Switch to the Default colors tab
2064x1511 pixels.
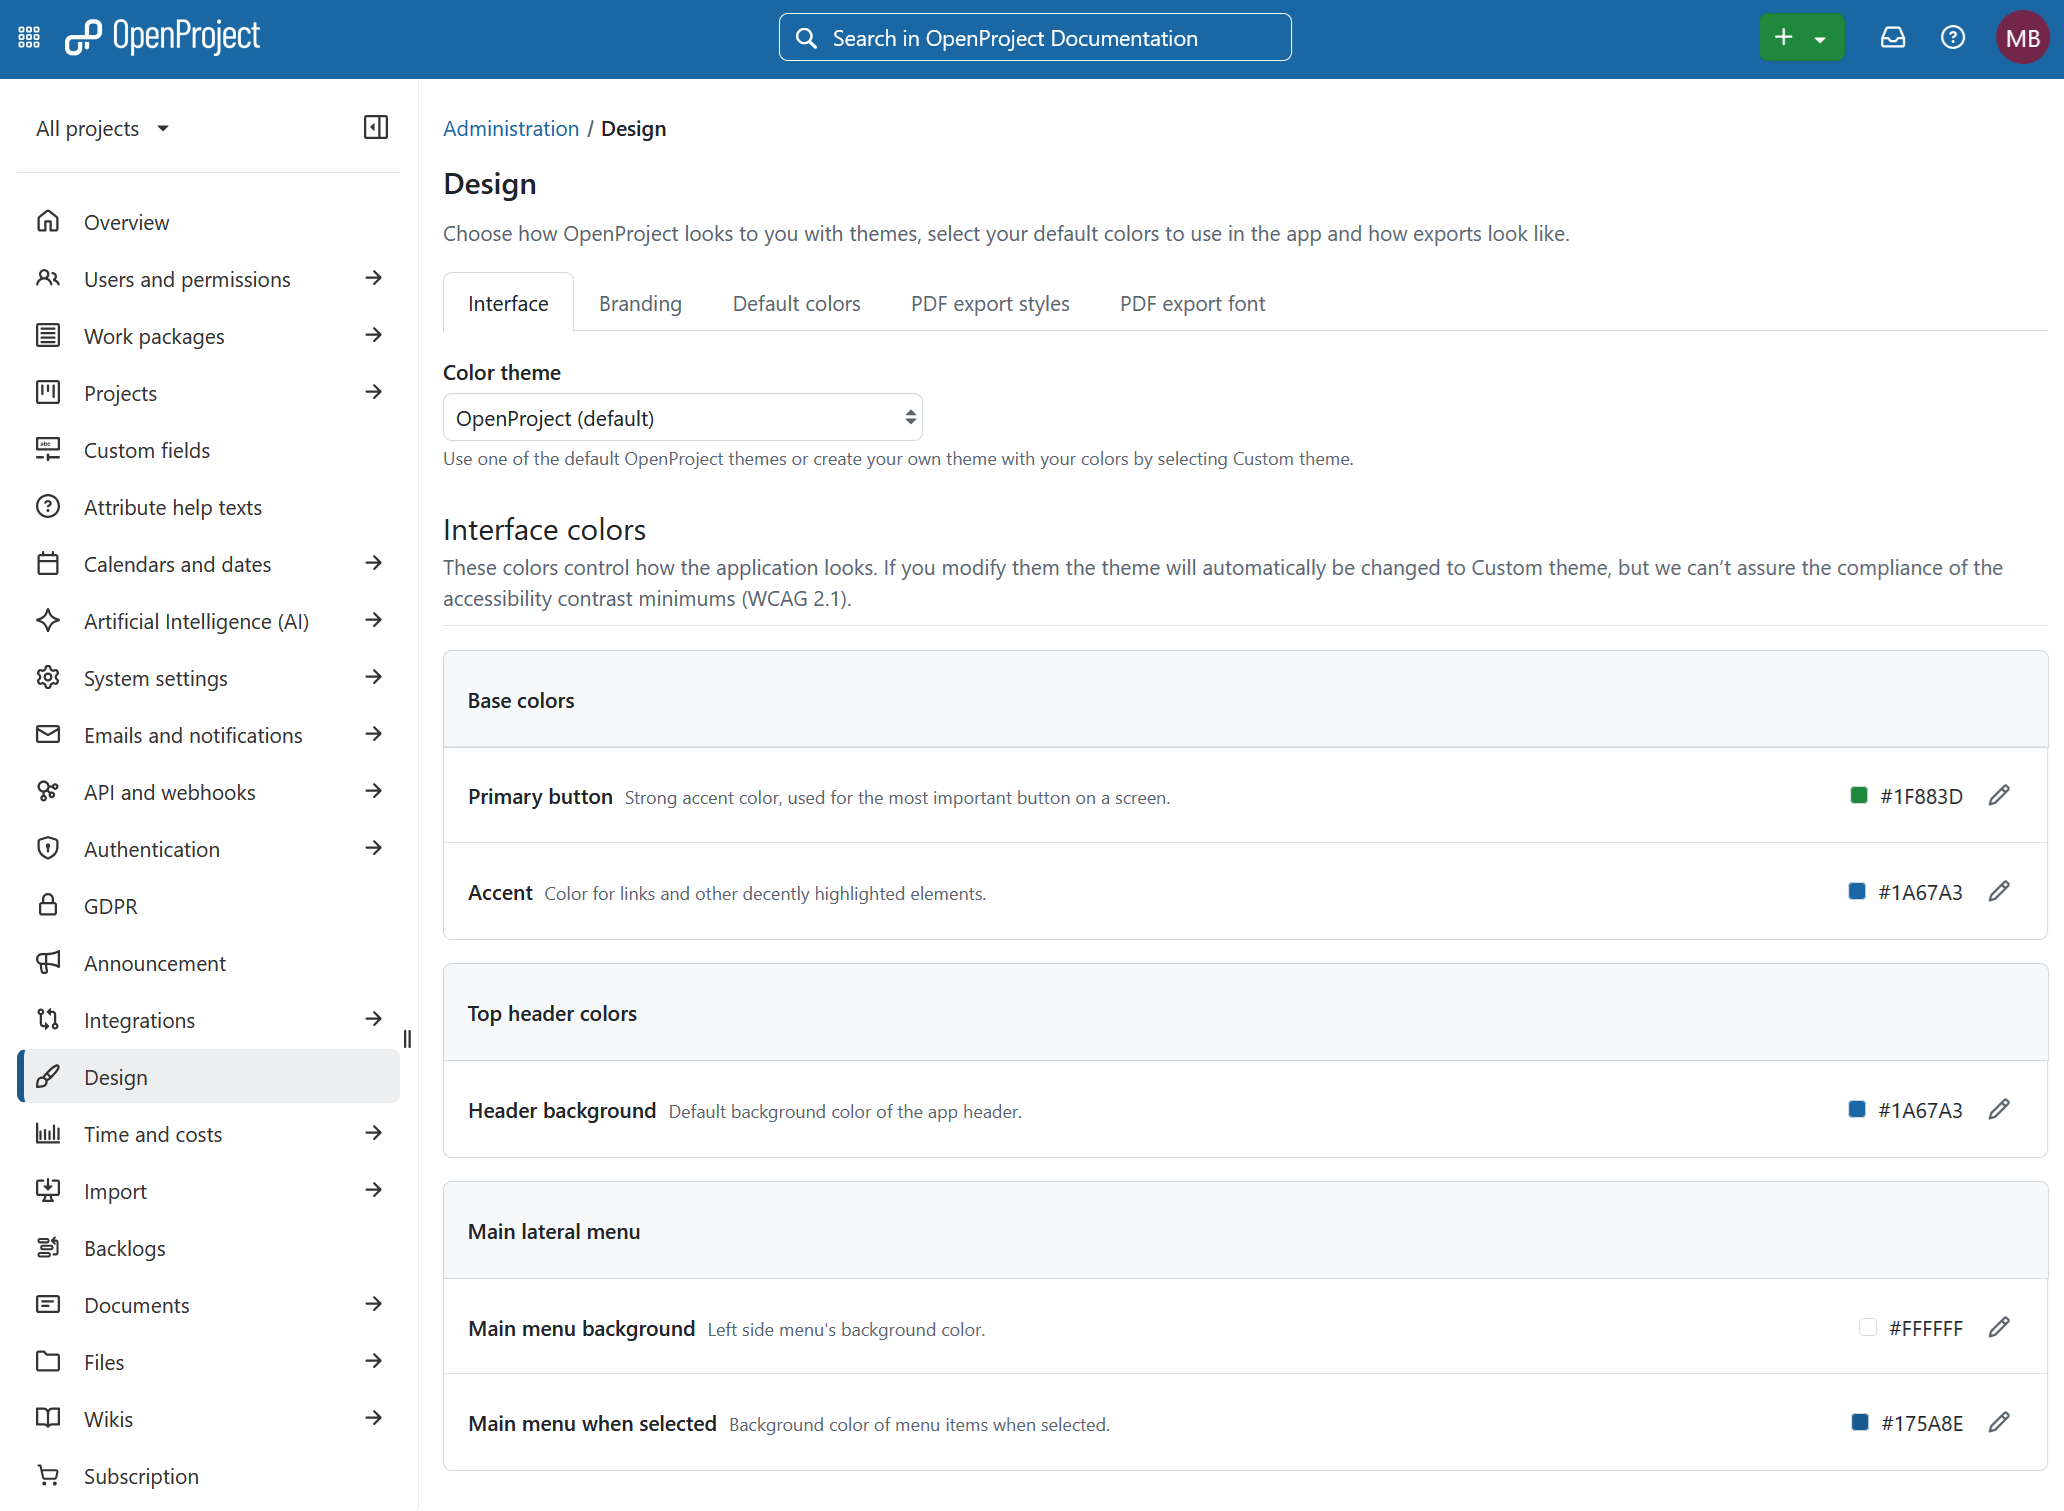(796, 303)
